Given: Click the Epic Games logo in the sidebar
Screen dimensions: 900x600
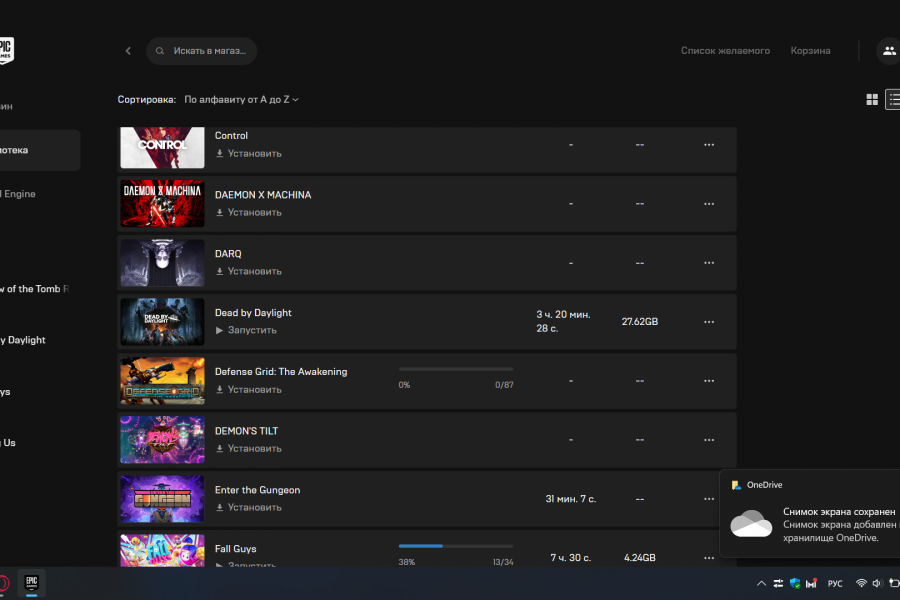Looking at the screenshot, I should 6,51.
